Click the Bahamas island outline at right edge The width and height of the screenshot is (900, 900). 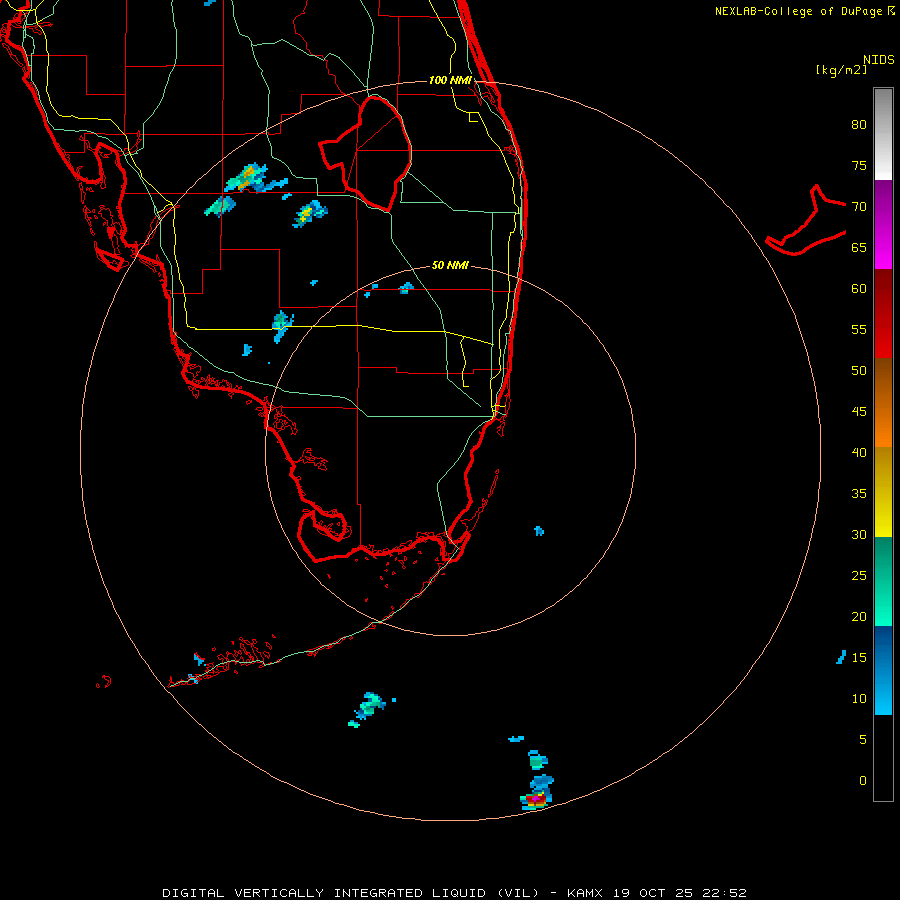(x=806, y=220)
